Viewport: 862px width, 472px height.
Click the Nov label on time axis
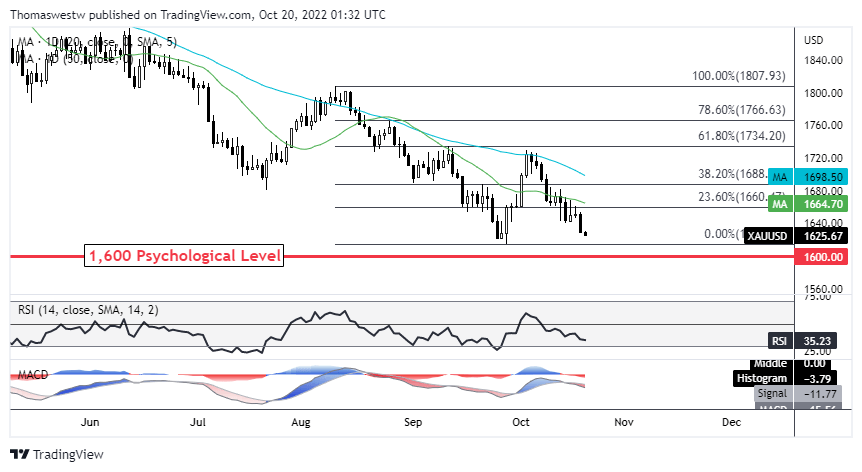[x=624, y=422]
